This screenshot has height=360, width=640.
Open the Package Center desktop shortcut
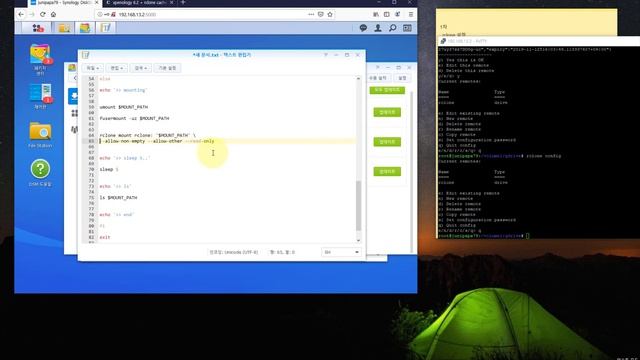click(x=40, y=59)
